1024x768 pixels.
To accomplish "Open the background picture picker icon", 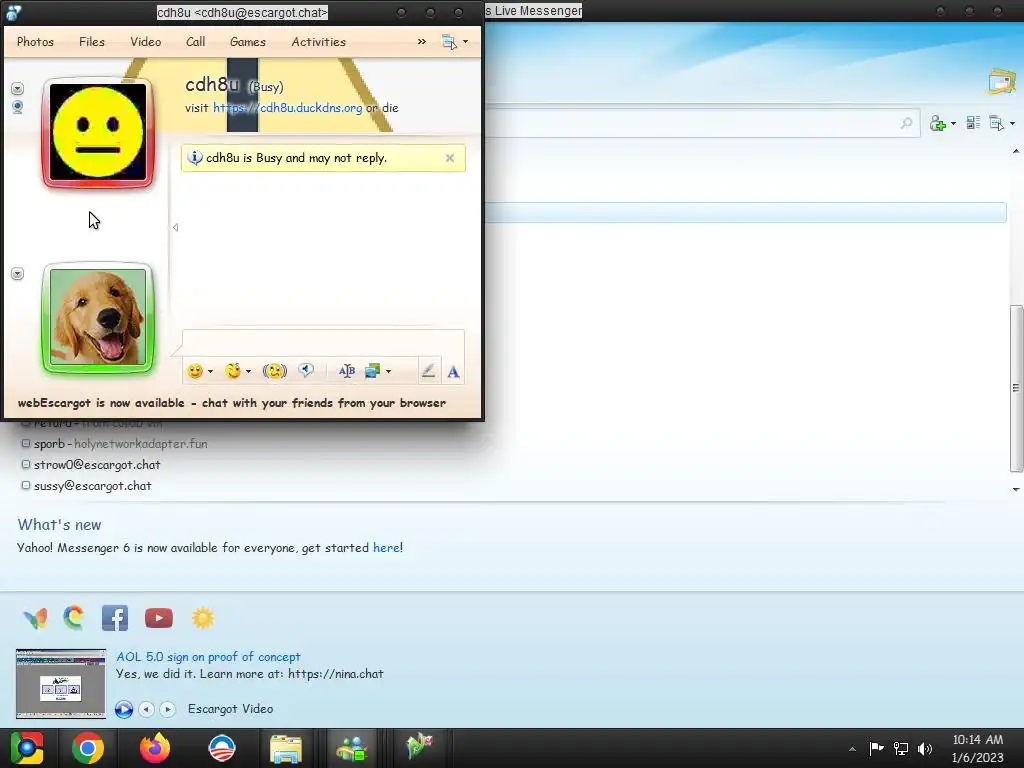I will [x=372, y=371].
